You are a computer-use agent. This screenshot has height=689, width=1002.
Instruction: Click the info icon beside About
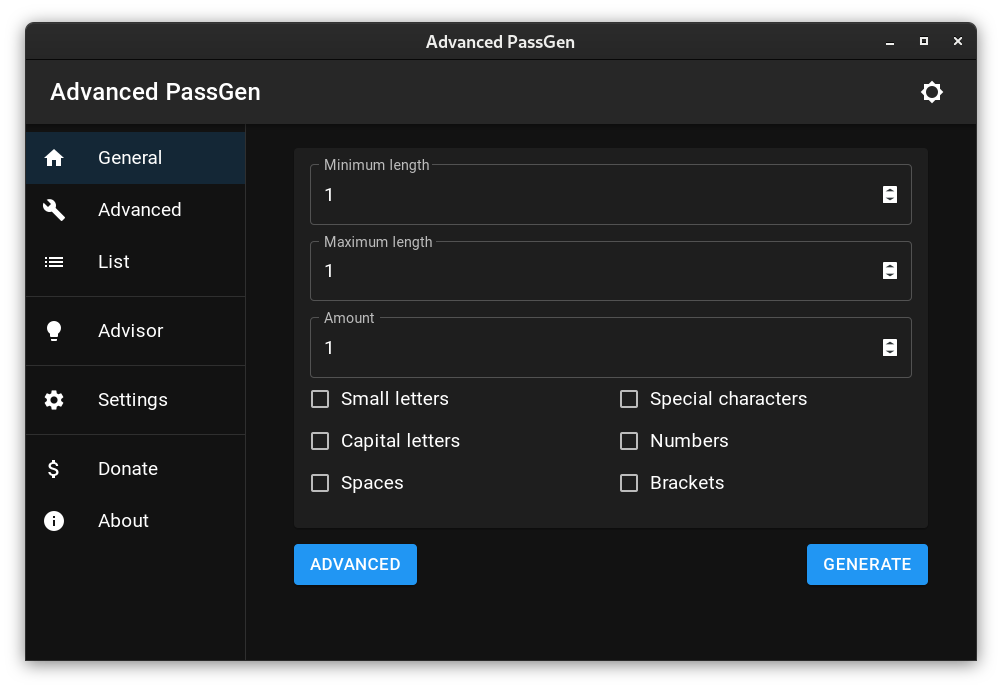coord(54,521)
